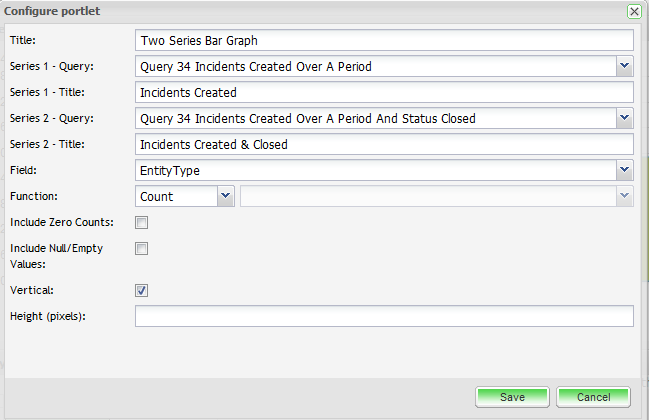Image resolution: width=649 pixels, height=420 pixels.
Task: Open the Series 1 - Query dropdown arrow
Action: [x=625, y=67]
